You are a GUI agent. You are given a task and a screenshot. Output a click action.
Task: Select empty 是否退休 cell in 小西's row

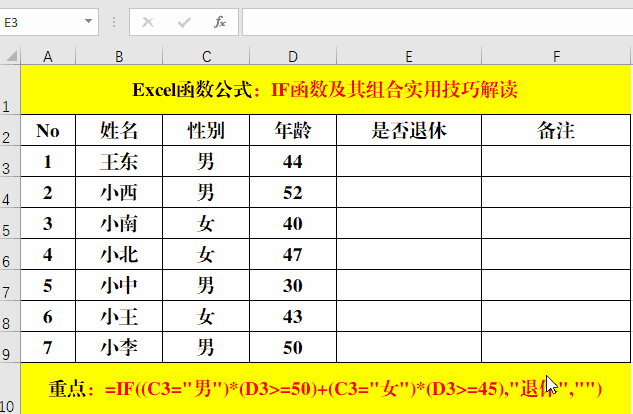409,192
